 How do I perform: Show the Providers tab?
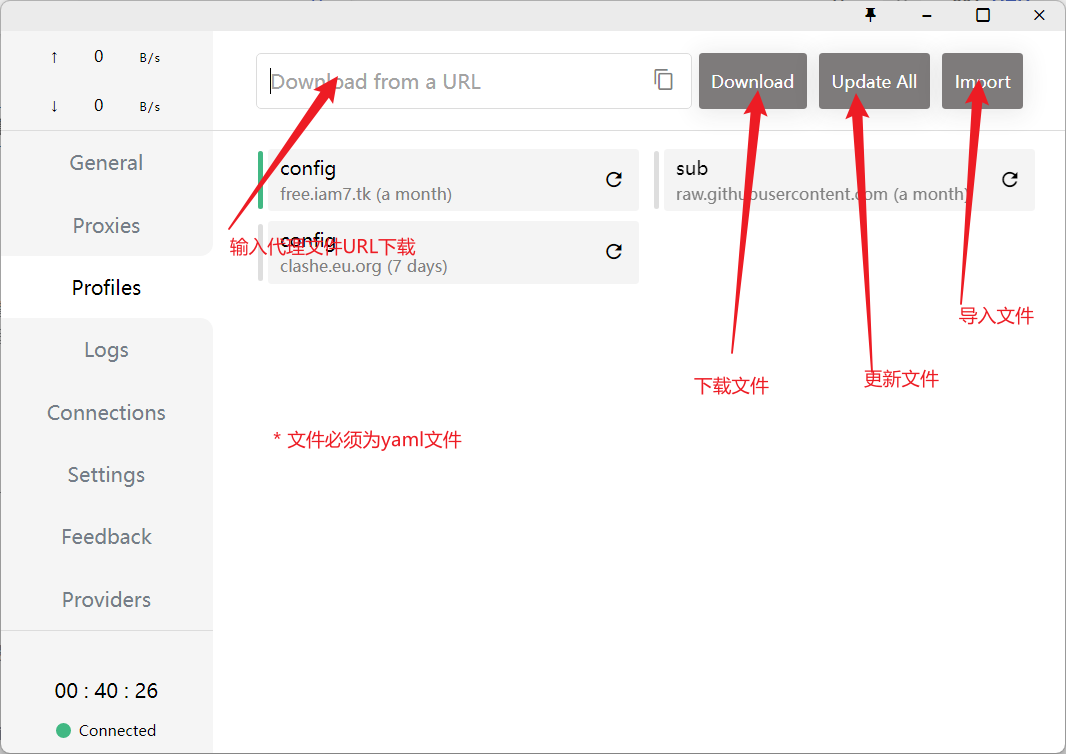coord(106,600)
